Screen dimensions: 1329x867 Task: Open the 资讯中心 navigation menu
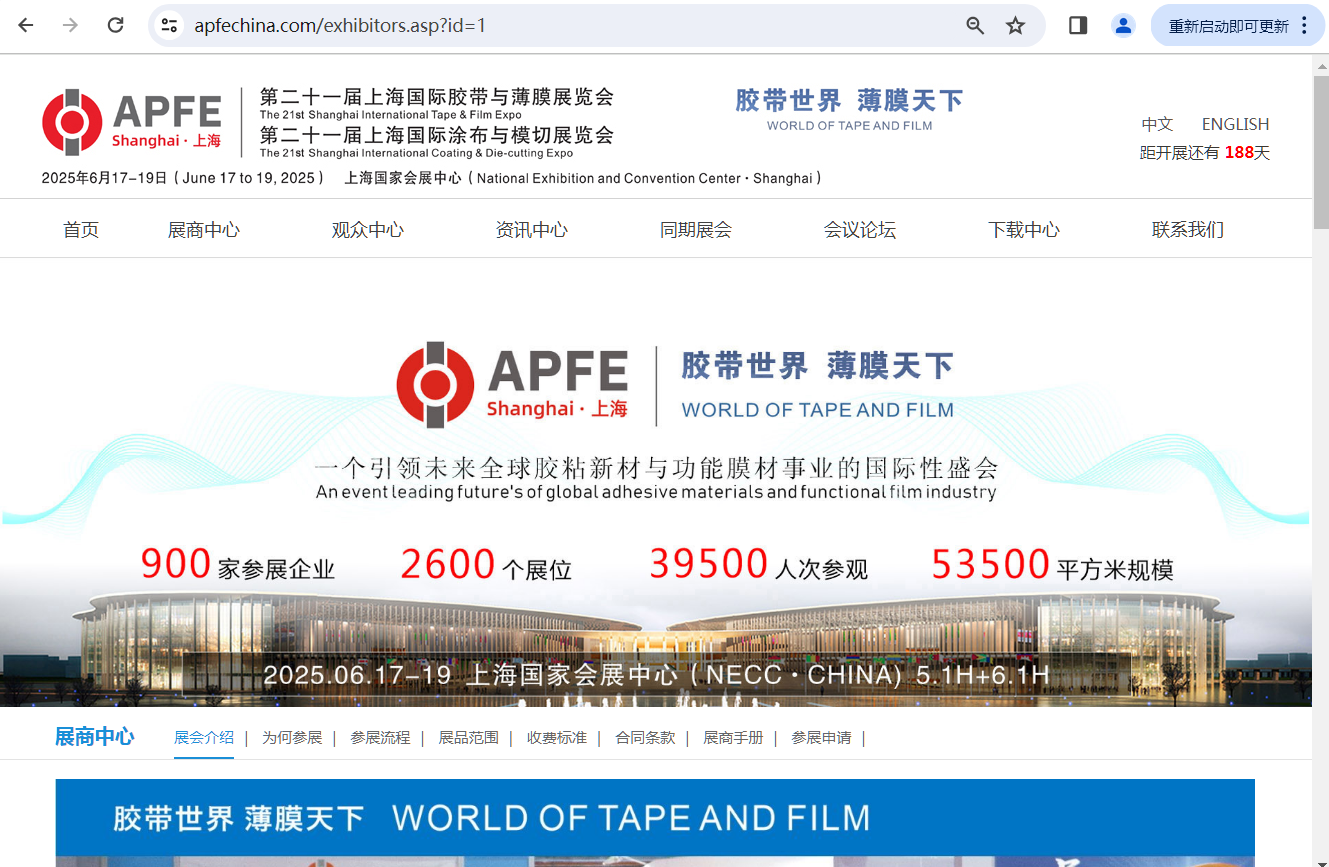pos(532,230)
